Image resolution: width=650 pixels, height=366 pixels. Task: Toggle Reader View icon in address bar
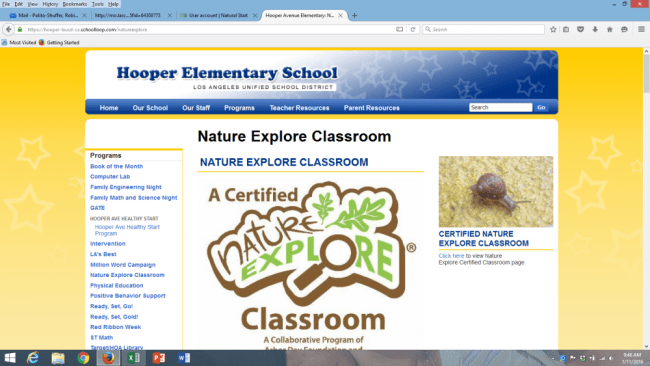point(400,29)
